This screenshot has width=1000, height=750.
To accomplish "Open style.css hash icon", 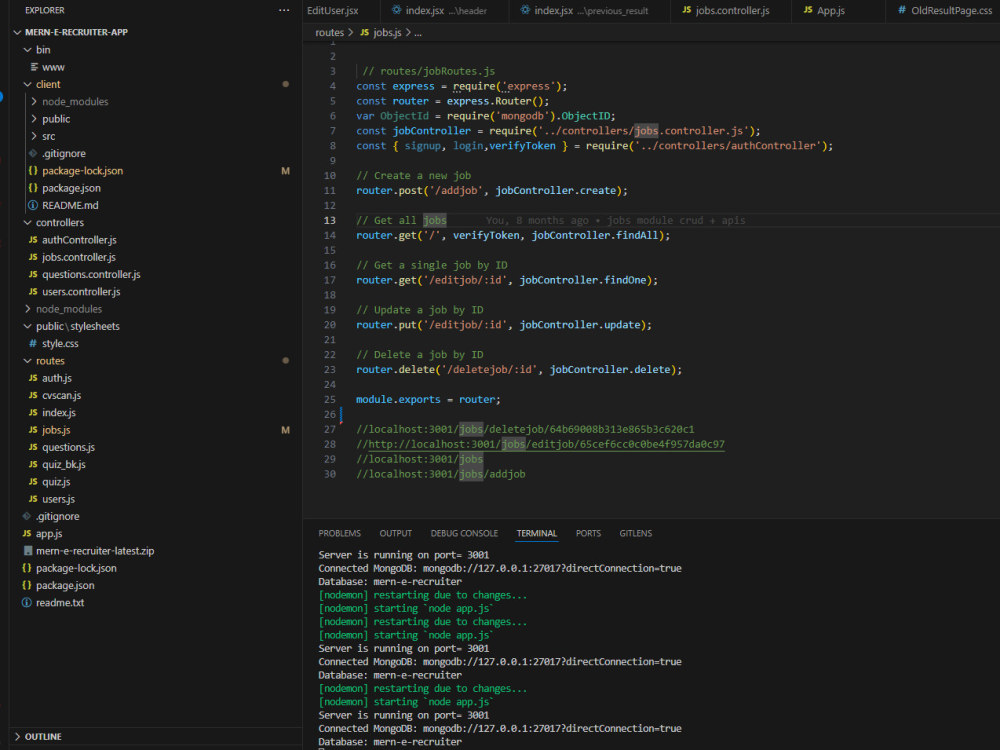I will (x=33, y=343).
